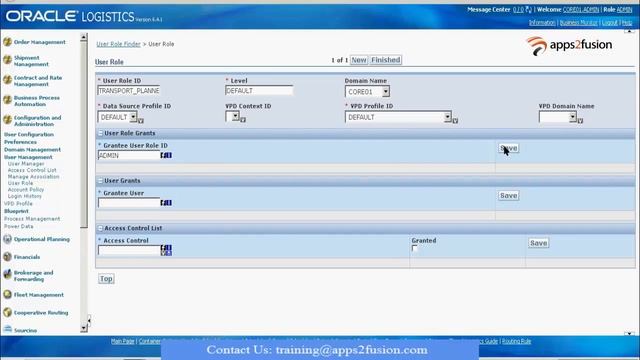Select Account Policy in sidebar
This screenshot has width=640, height=360.
26,190
